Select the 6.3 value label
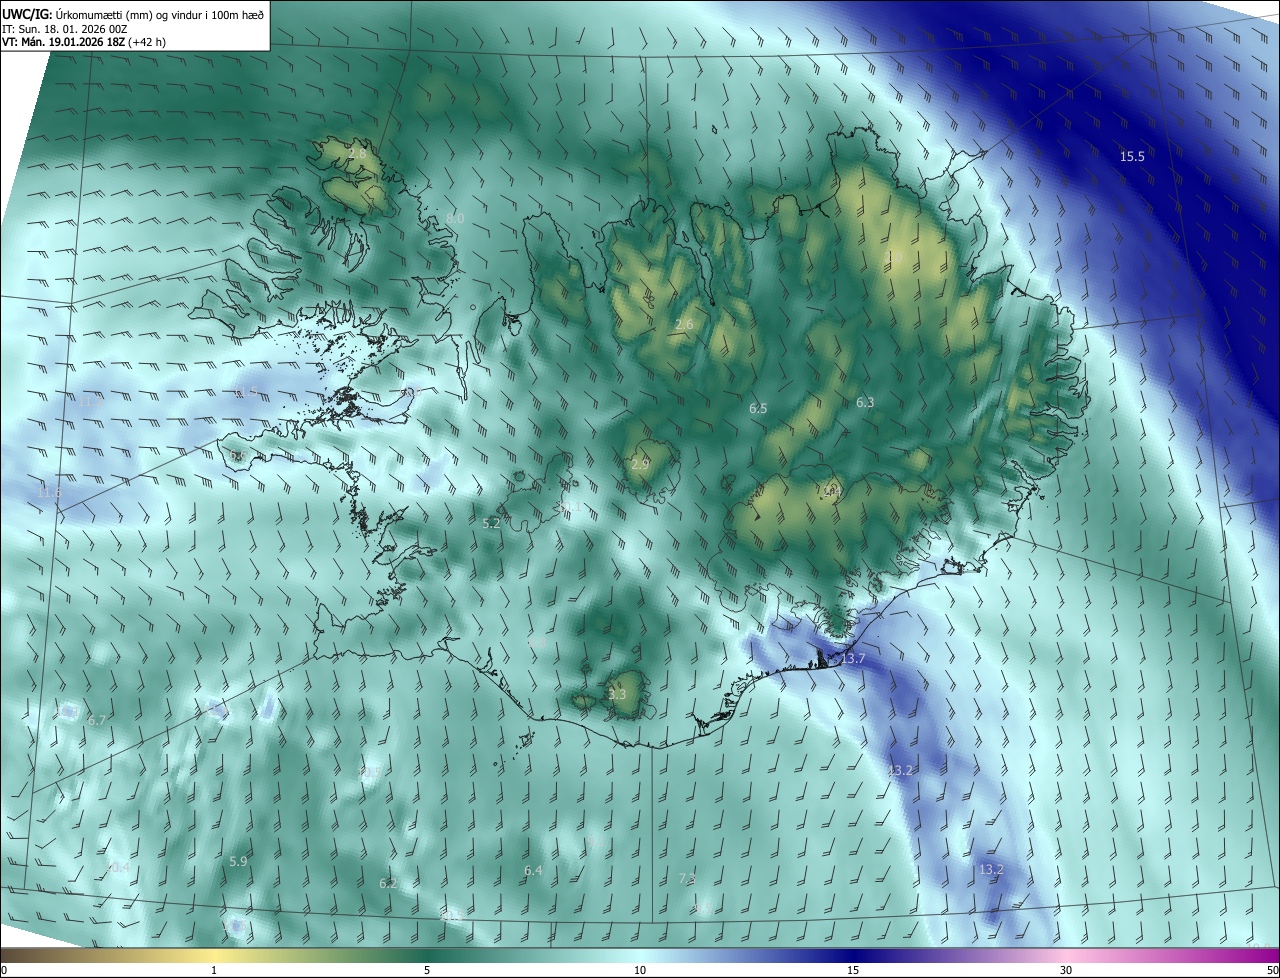Viewport: 1280px width, 978px height. (865, 402)
